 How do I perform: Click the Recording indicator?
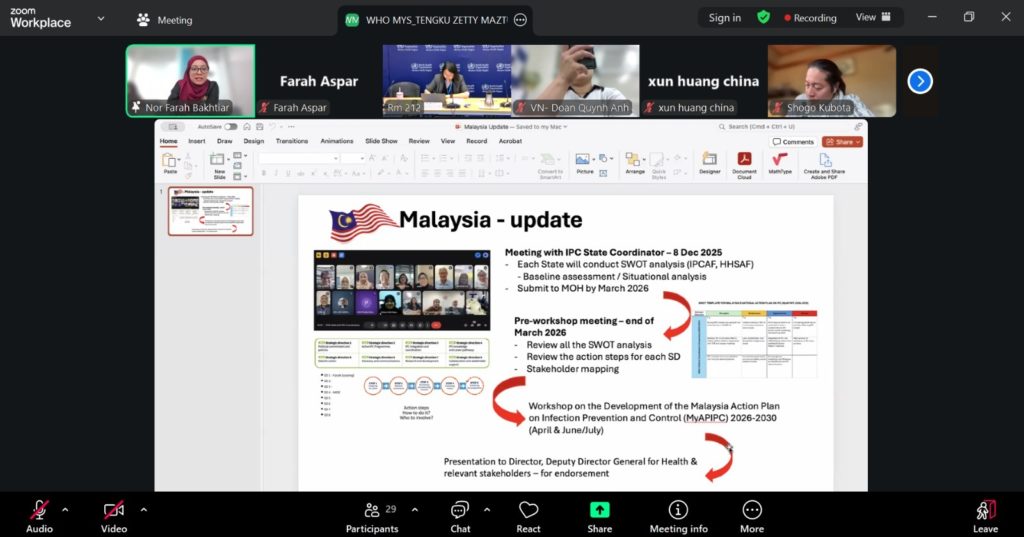[810, 17]
